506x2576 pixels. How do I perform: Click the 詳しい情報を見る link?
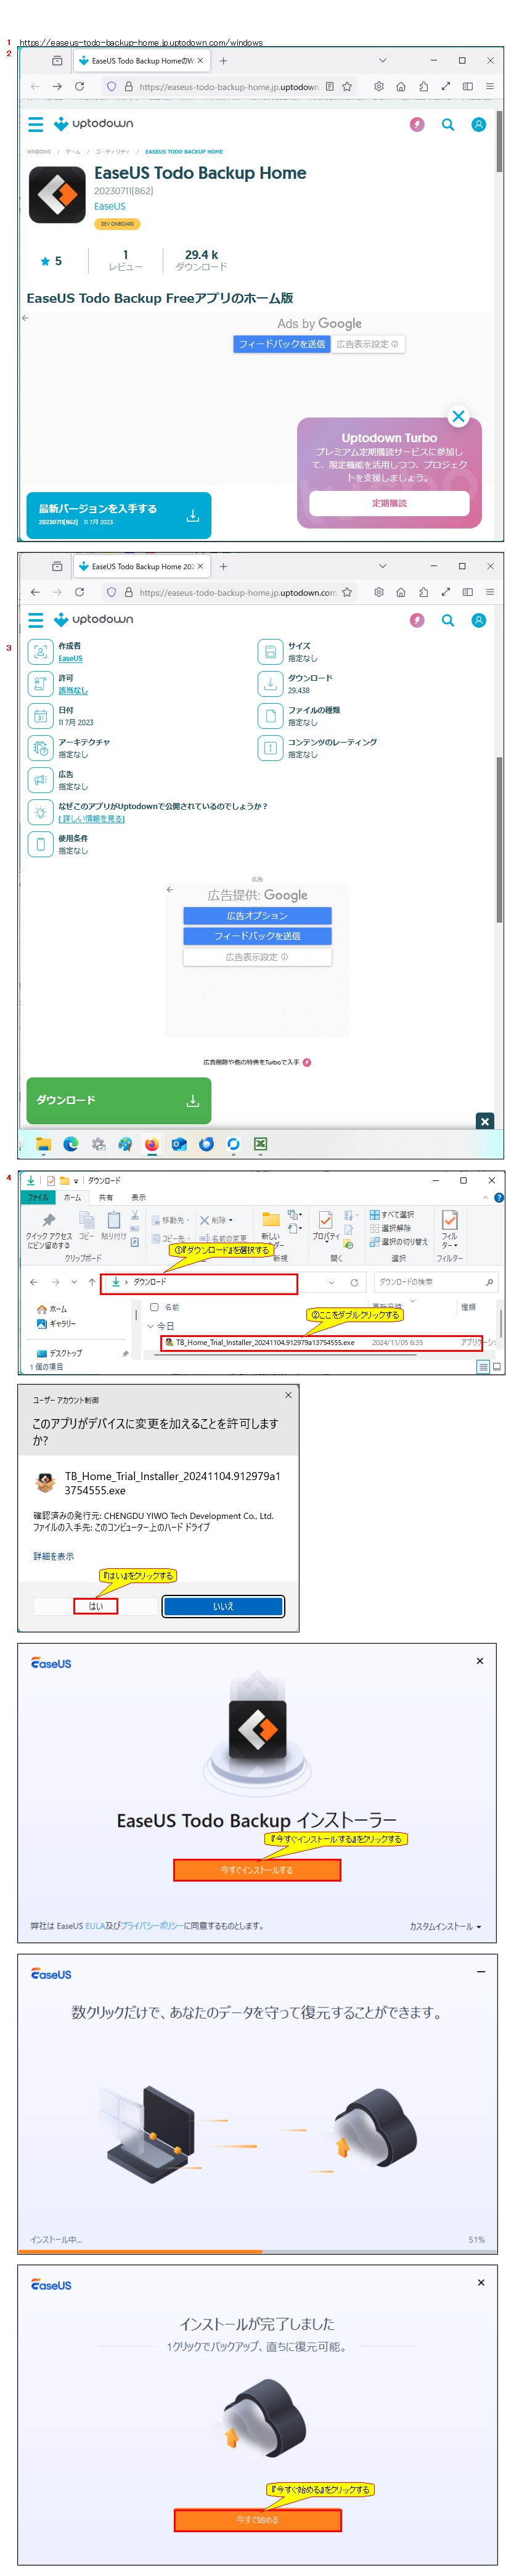91,819
